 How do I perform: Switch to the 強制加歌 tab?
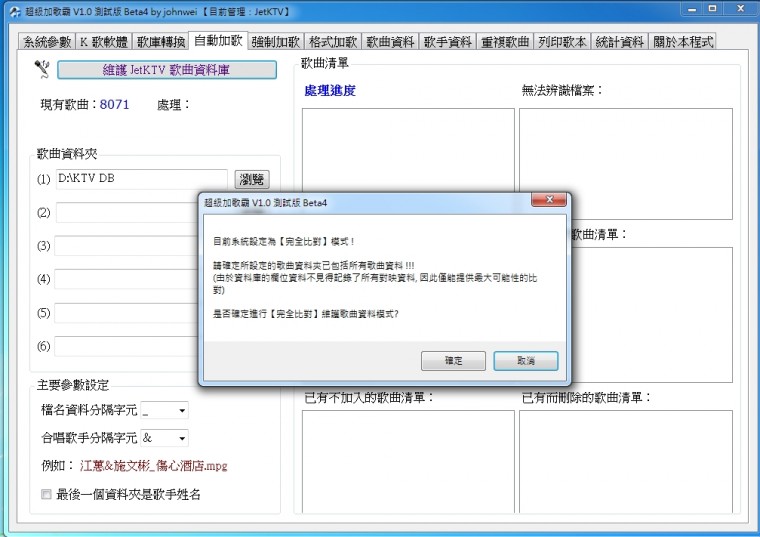click(276, 42)
